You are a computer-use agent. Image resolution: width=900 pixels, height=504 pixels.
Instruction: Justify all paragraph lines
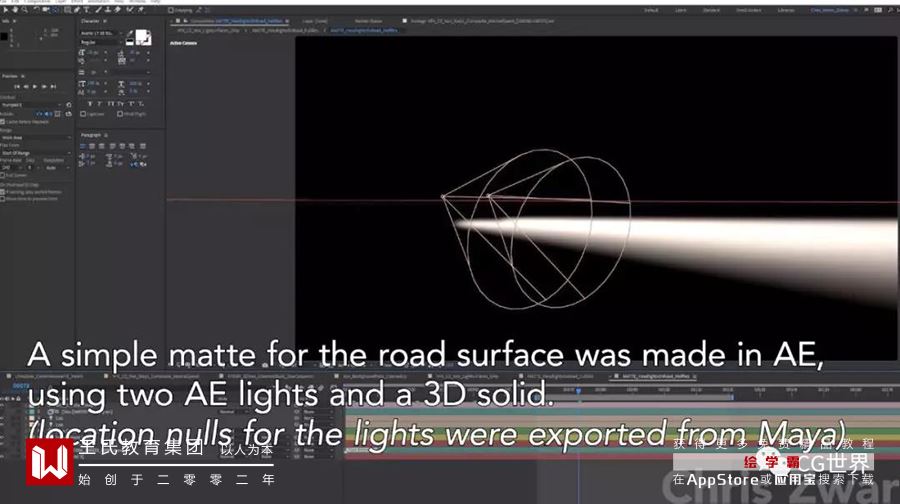click(x=142, y=146)
